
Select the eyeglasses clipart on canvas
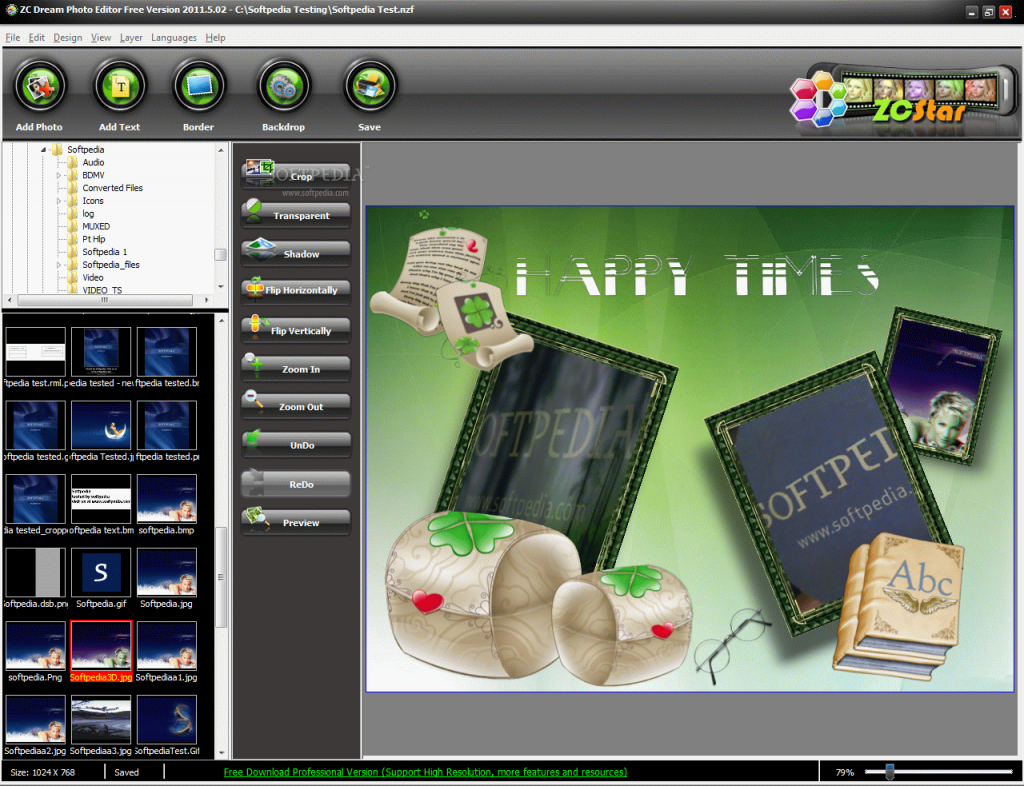click(x=731, y=645)
